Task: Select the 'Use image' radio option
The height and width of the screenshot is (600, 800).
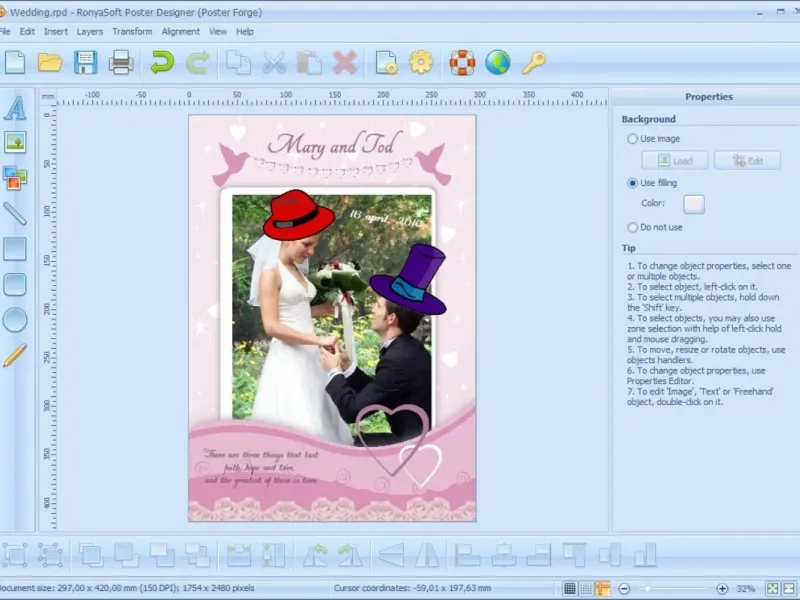Action: (x=632, y=139)
